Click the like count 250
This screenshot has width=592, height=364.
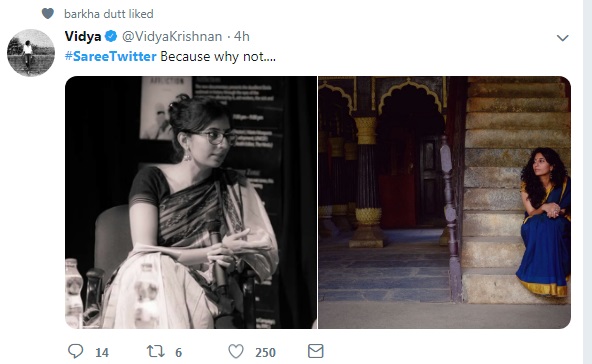point(265,353)
